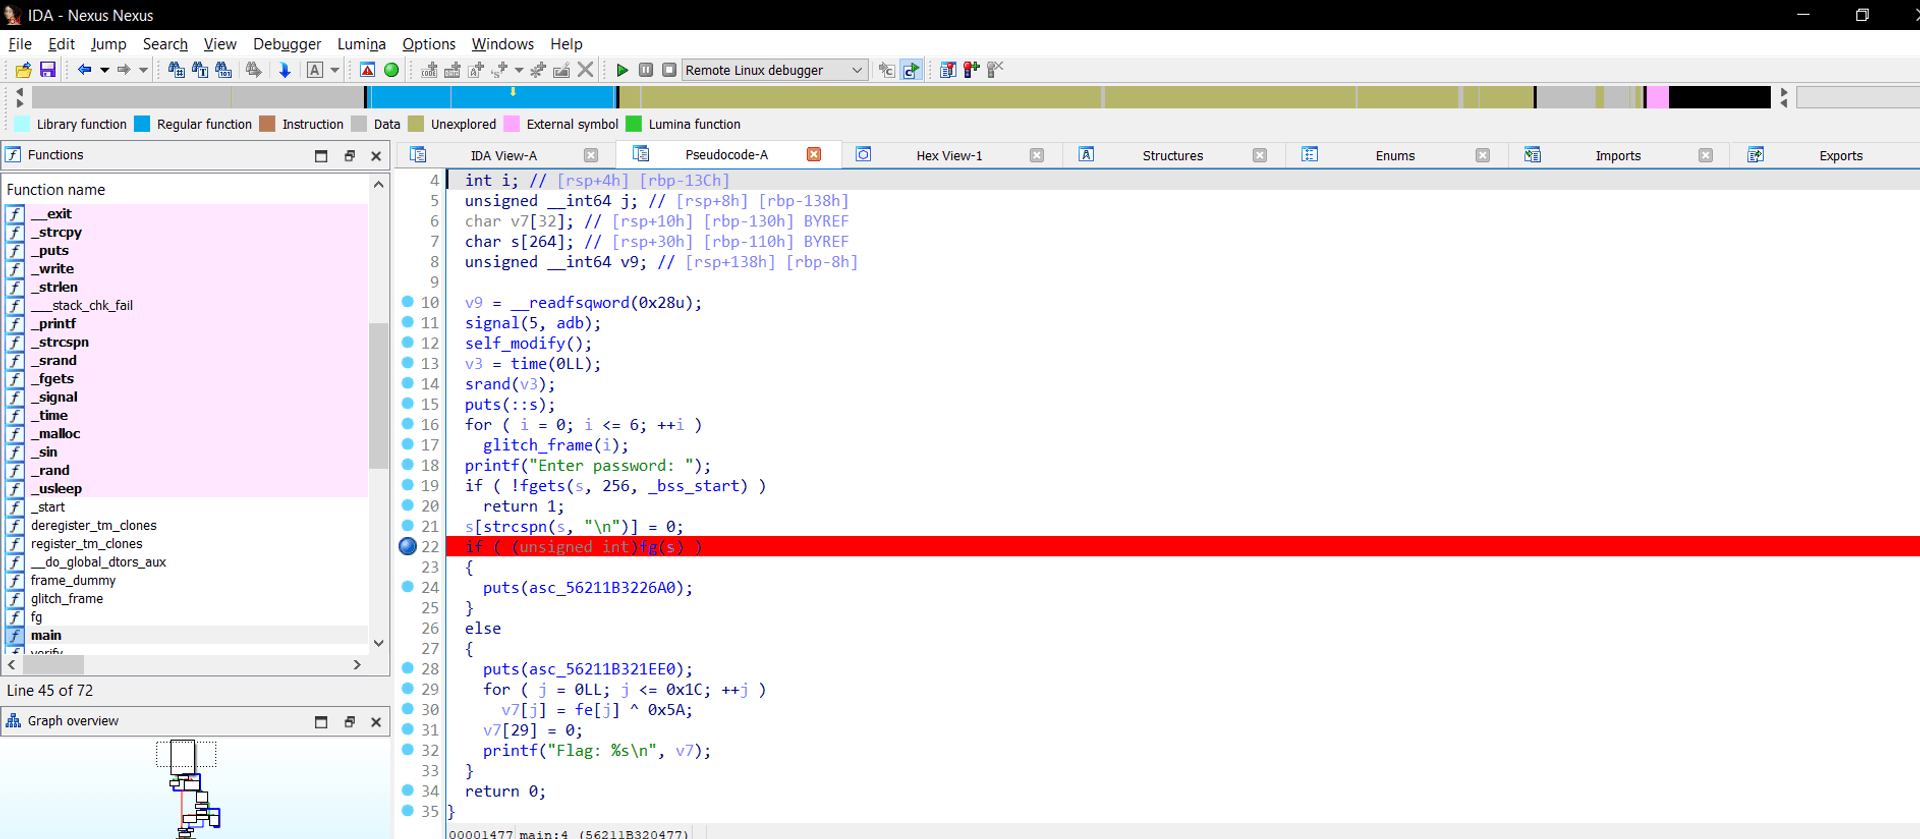Convert to data with the data icon
1920x839 pixels.
[452, 70]
